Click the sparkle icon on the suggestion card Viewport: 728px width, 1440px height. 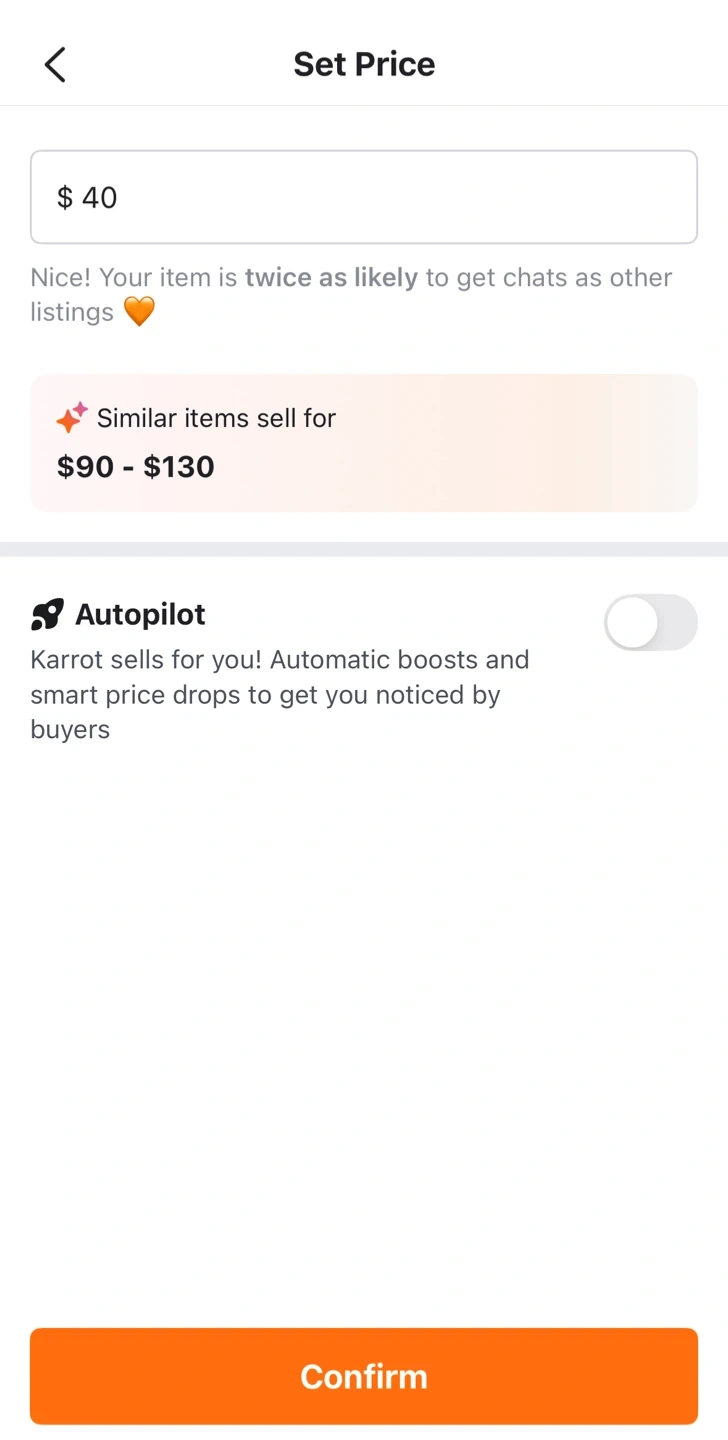click(x=72, y=418)
